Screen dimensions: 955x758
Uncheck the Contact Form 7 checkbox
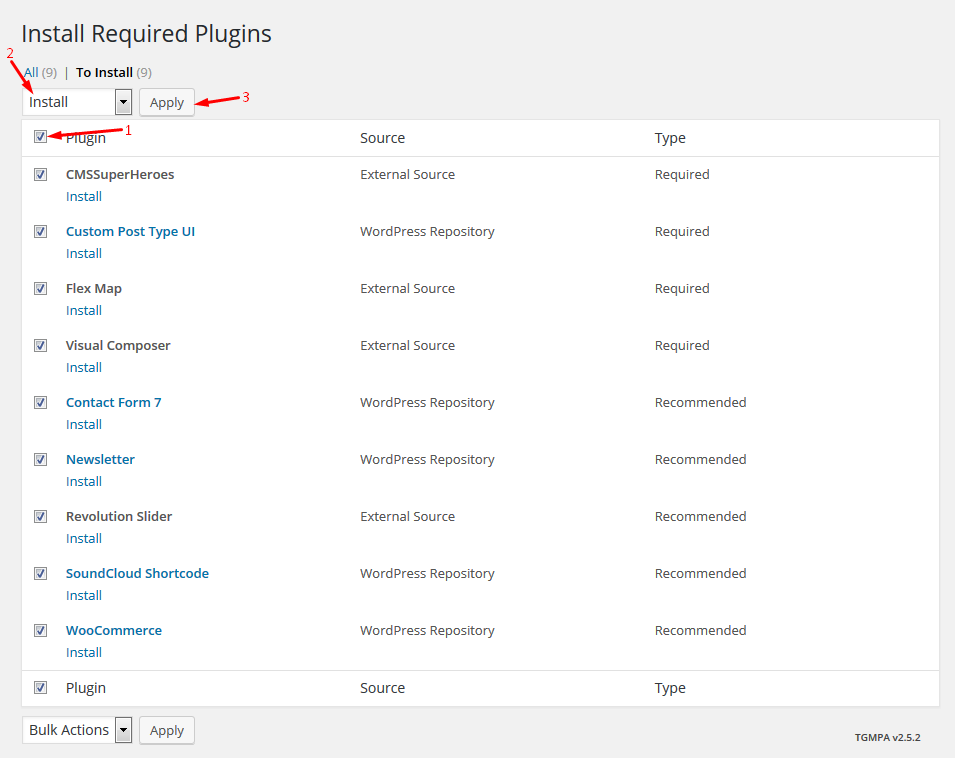point(40,402)
